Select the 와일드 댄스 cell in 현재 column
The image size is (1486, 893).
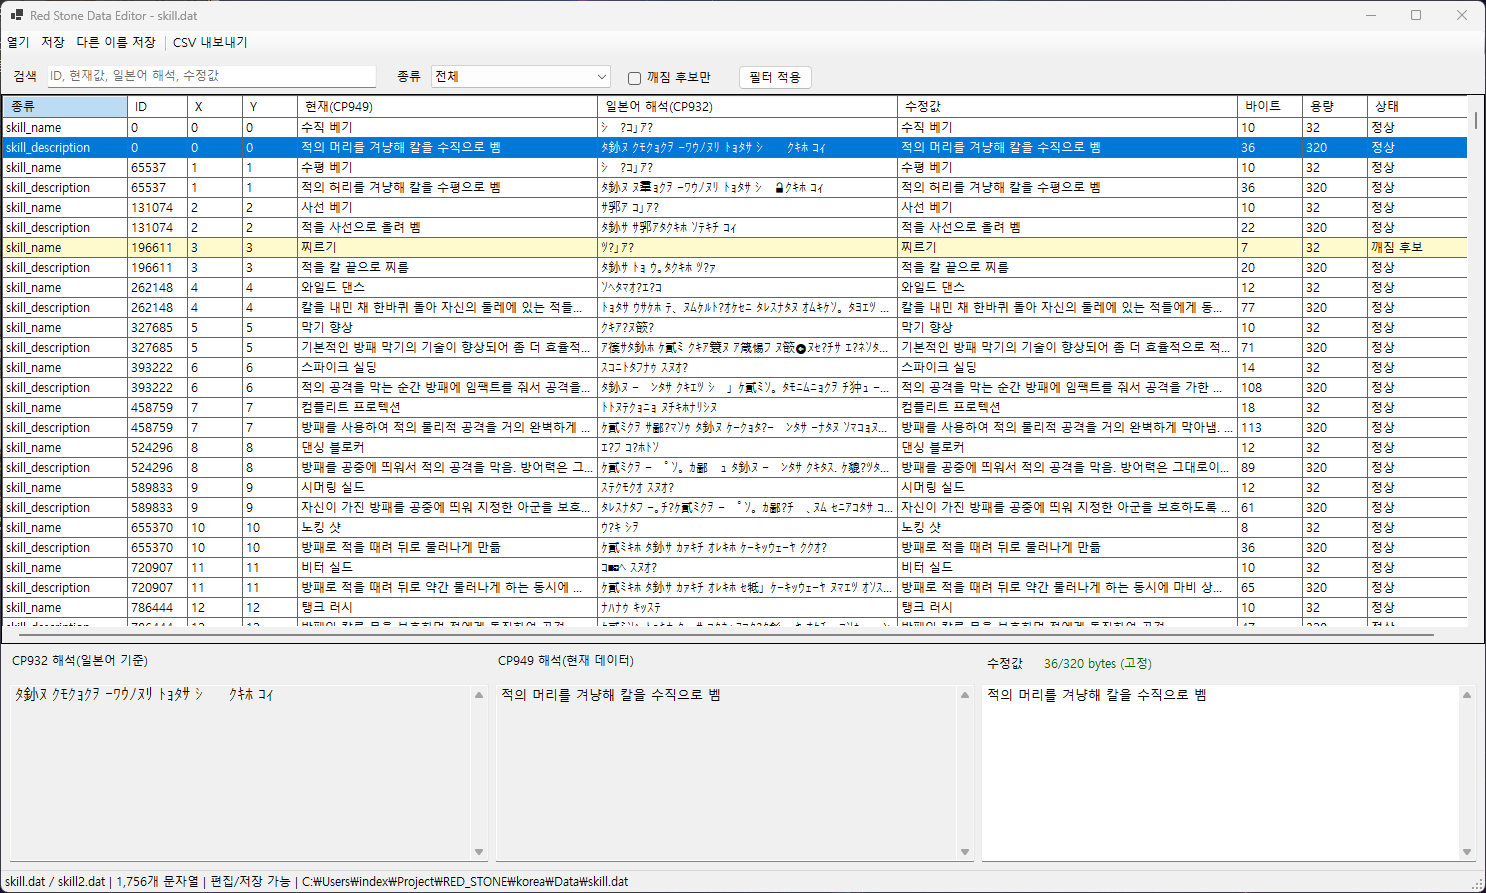point(448,287)
